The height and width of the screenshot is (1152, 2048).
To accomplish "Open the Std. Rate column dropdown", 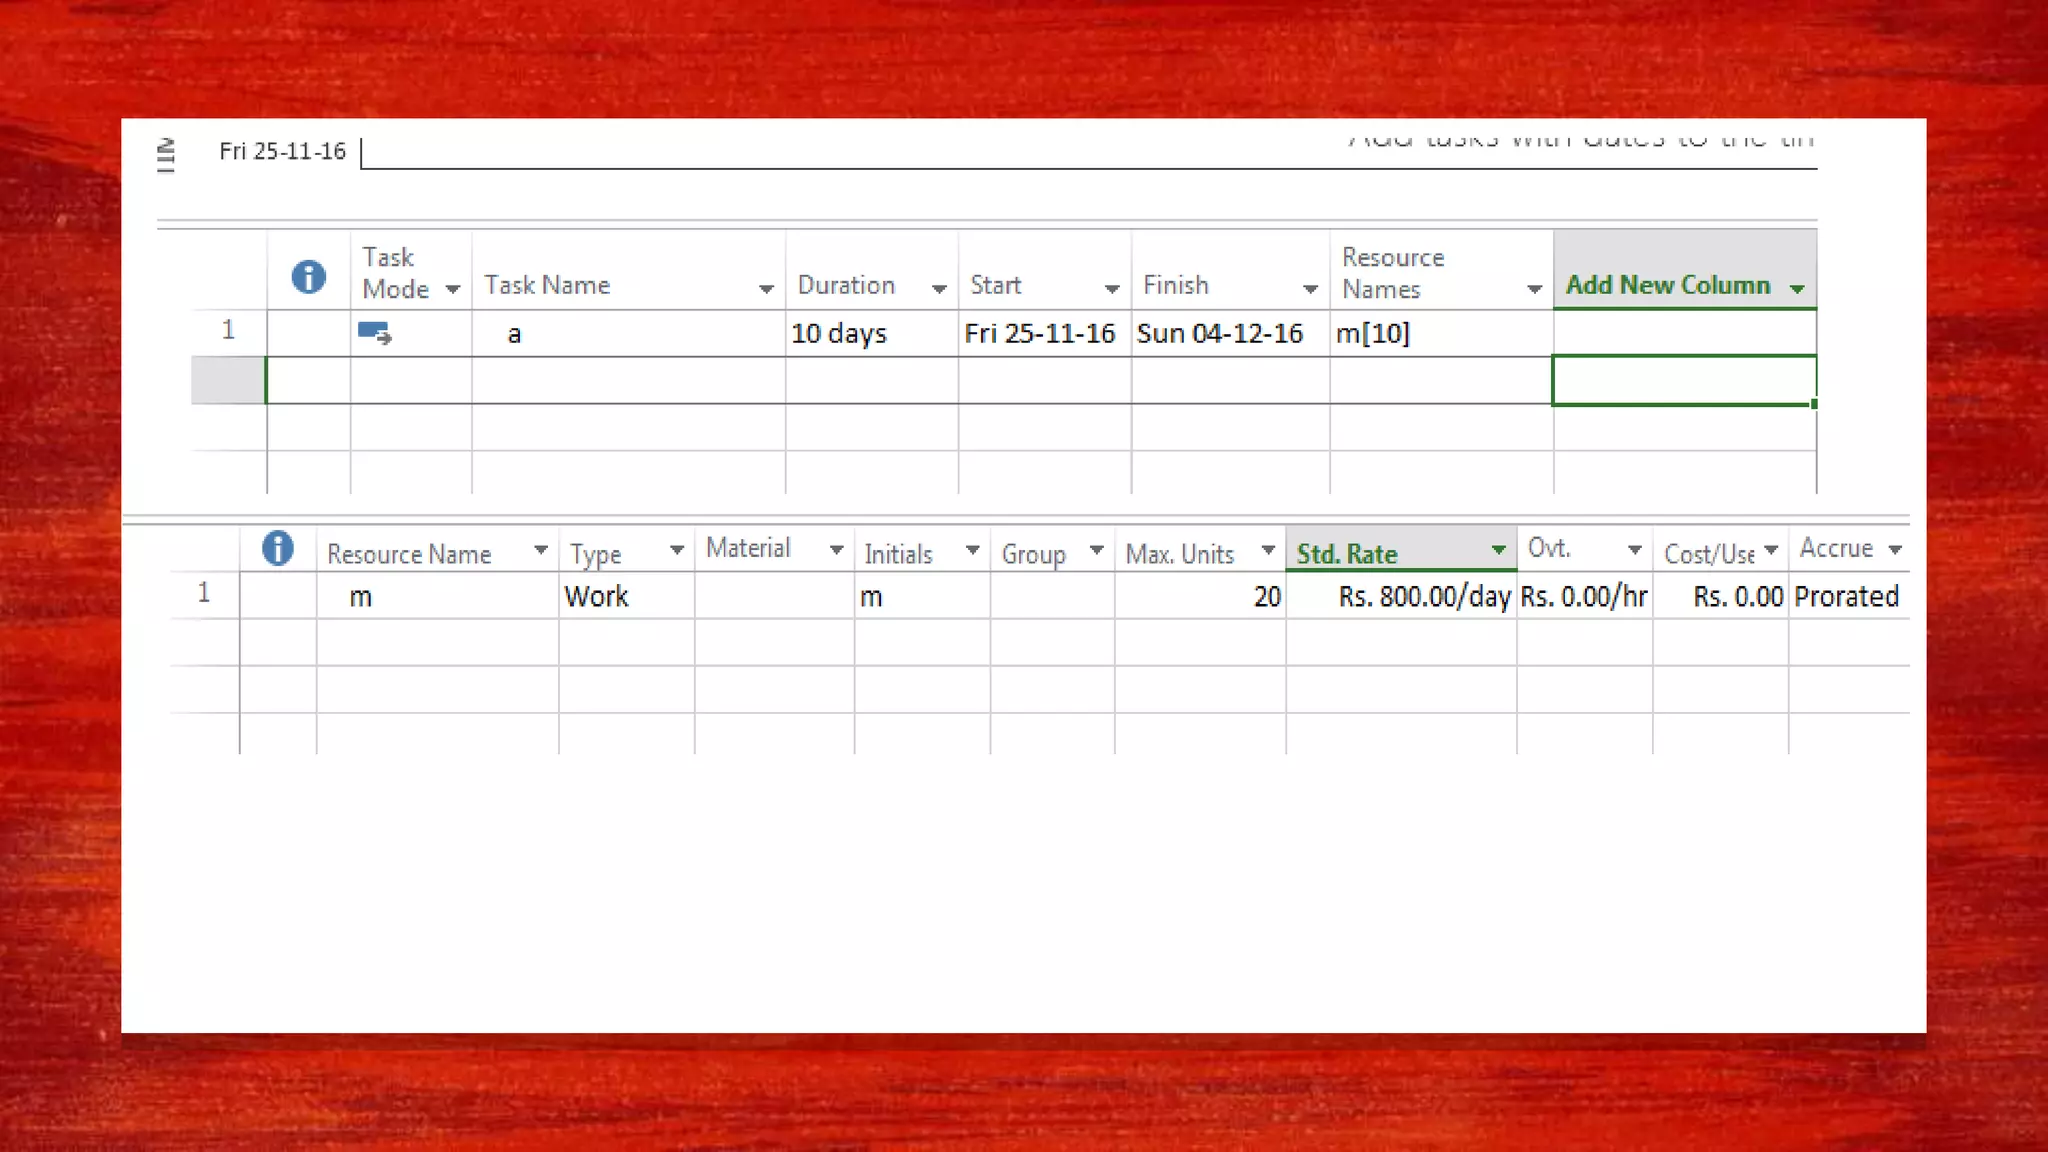I will pyautogui.click(x=1498, y=550).
